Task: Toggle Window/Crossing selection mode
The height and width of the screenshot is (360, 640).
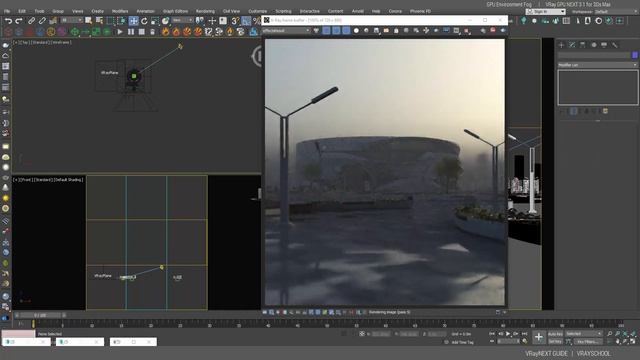Action: pyautogui.click(x=122, y=20)
